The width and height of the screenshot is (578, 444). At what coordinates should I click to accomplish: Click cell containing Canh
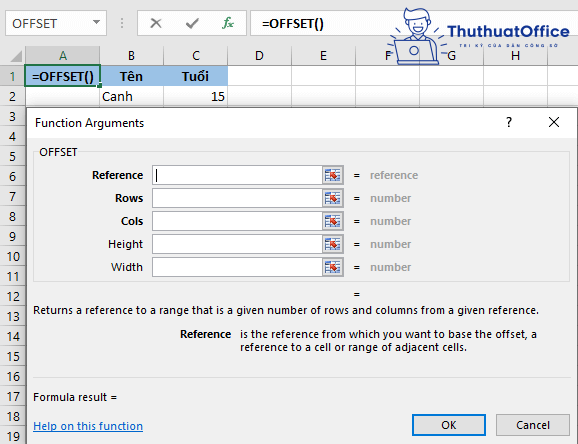point(132,96)
